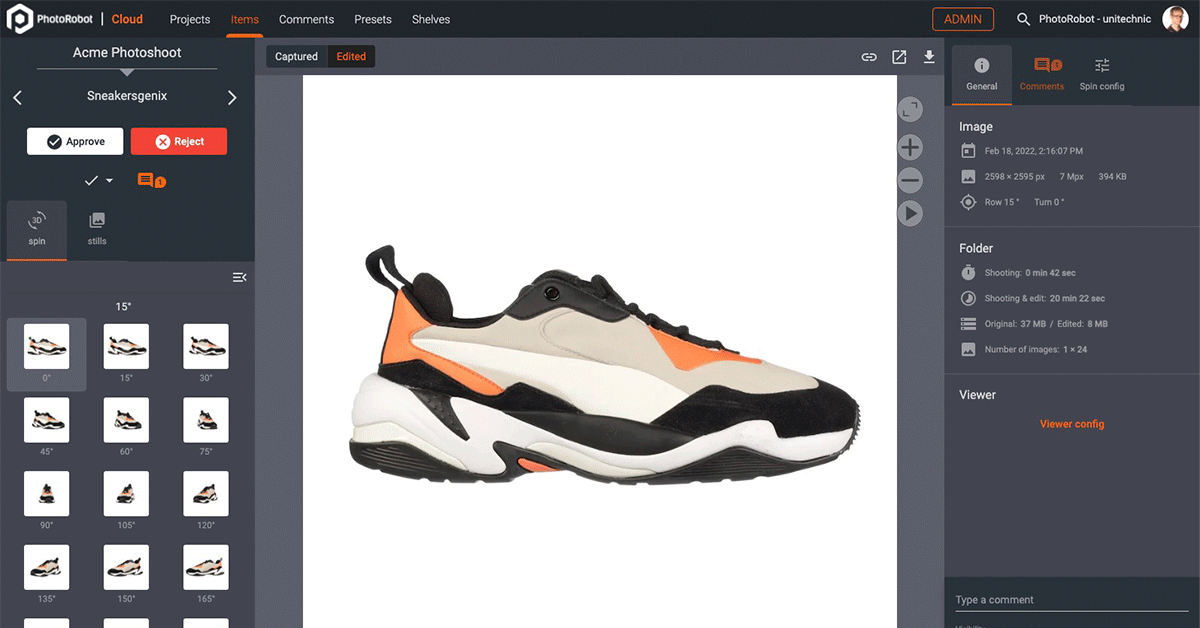
Task: Collapse the thumbnail list menu icon
Action: (239, 277)
